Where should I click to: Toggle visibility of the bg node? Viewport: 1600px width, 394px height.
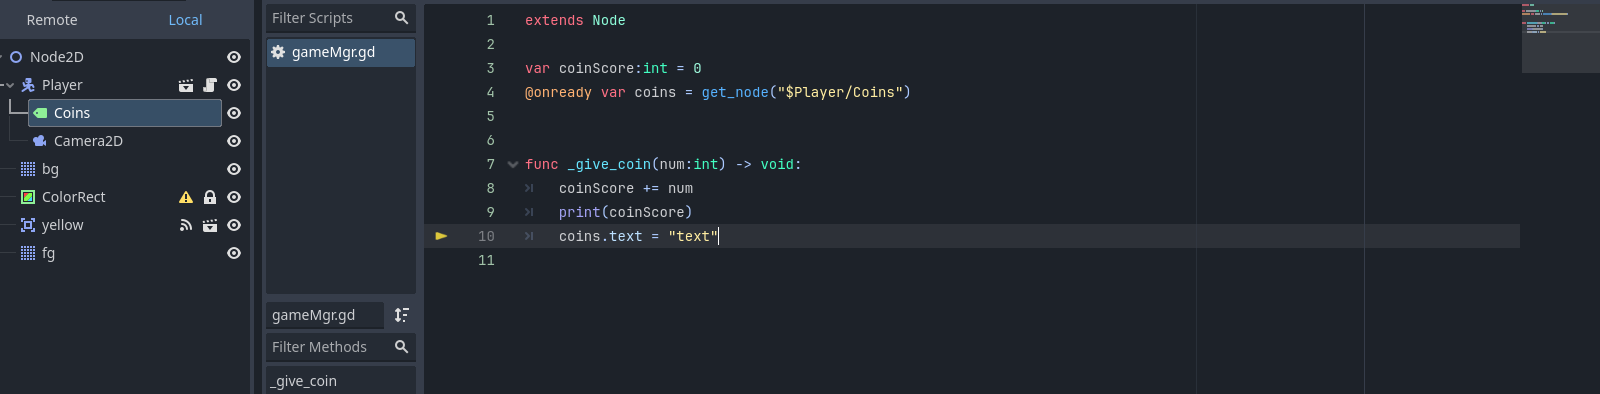pos(234,169)
